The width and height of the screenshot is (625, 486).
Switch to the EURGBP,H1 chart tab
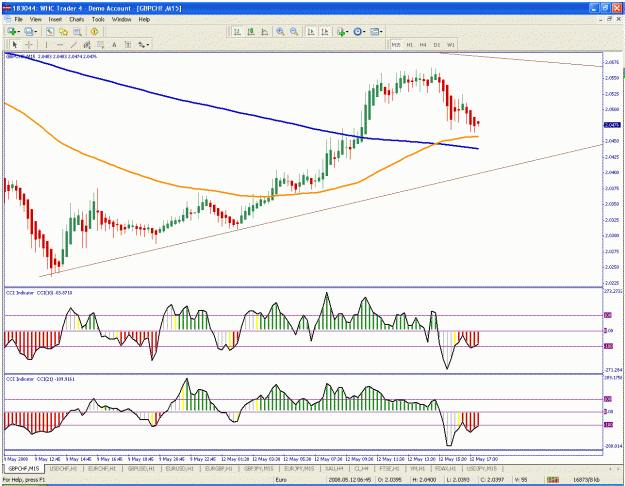[218, 468]
